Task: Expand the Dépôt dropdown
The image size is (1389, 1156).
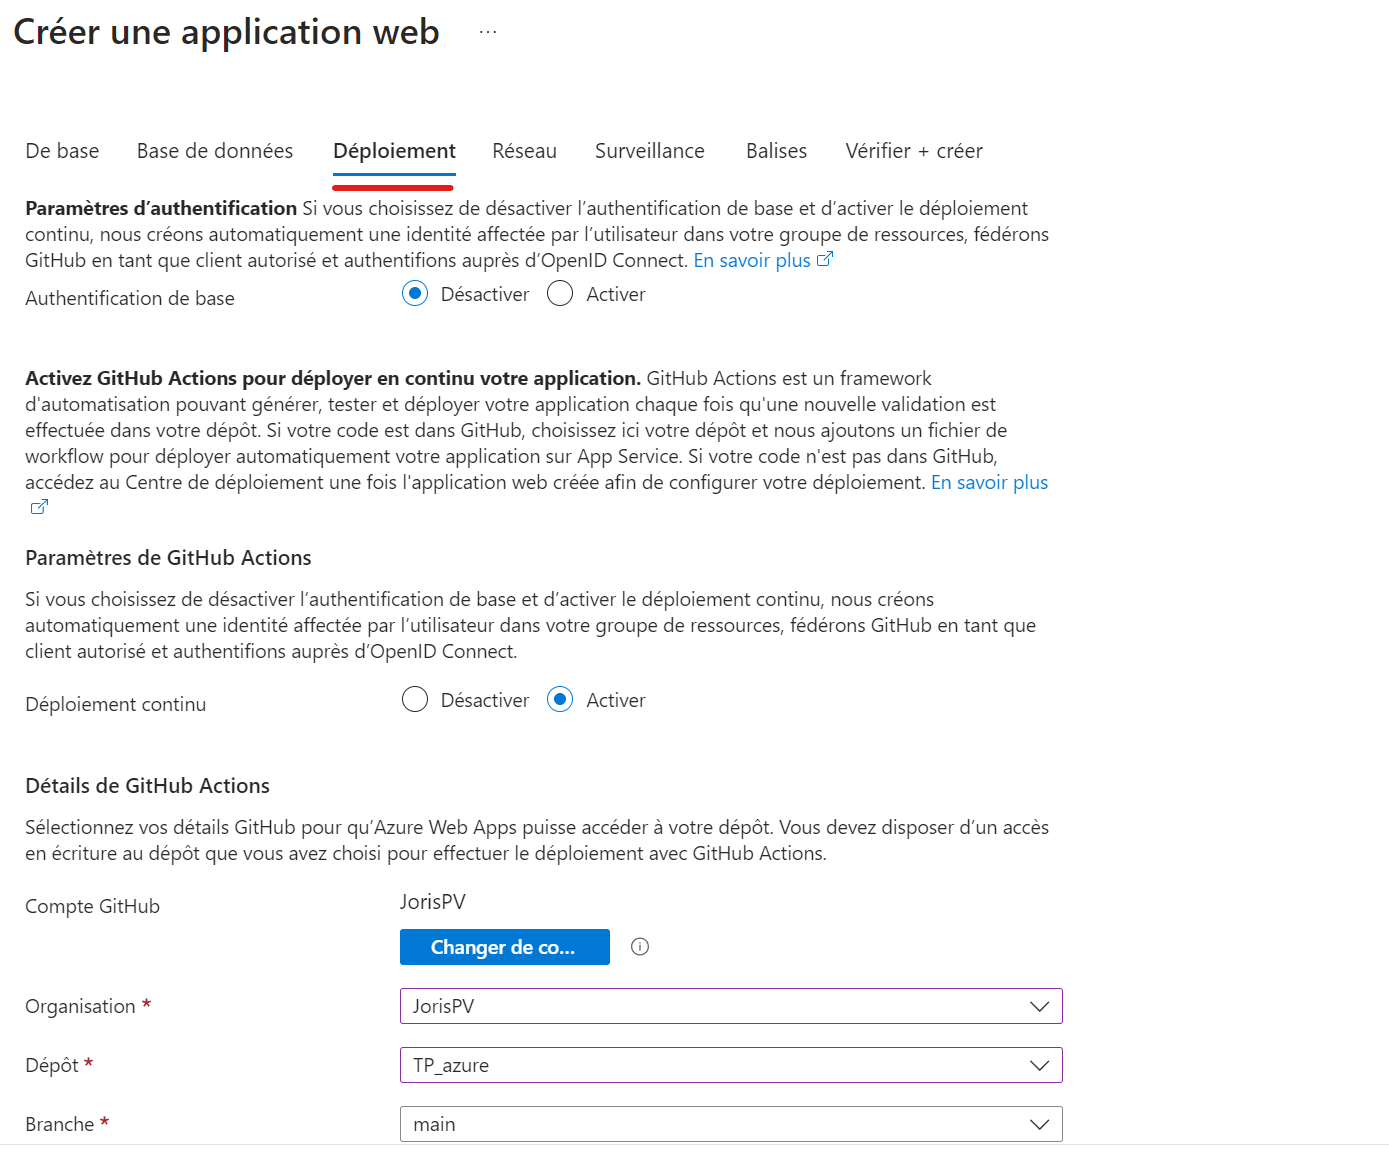Action: click(x=730, y=1065)
